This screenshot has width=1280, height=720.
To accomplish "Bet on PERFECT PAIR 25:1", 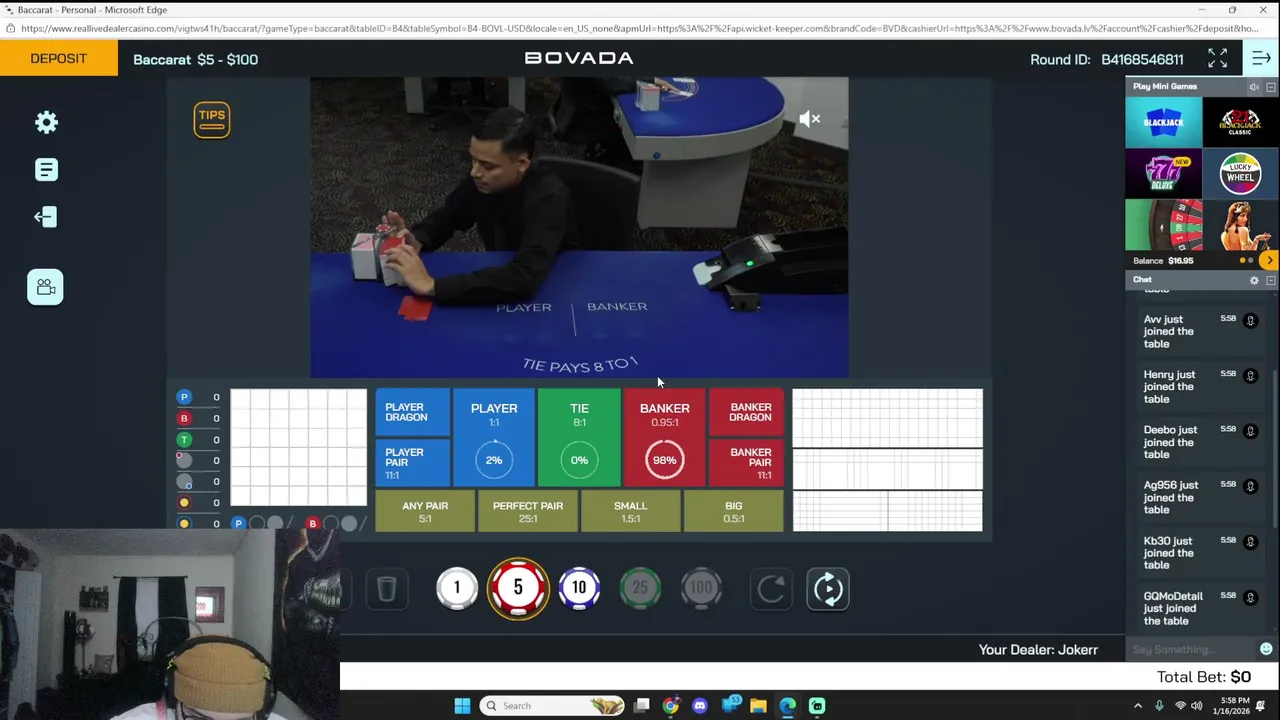I will (x=528, y=511).
